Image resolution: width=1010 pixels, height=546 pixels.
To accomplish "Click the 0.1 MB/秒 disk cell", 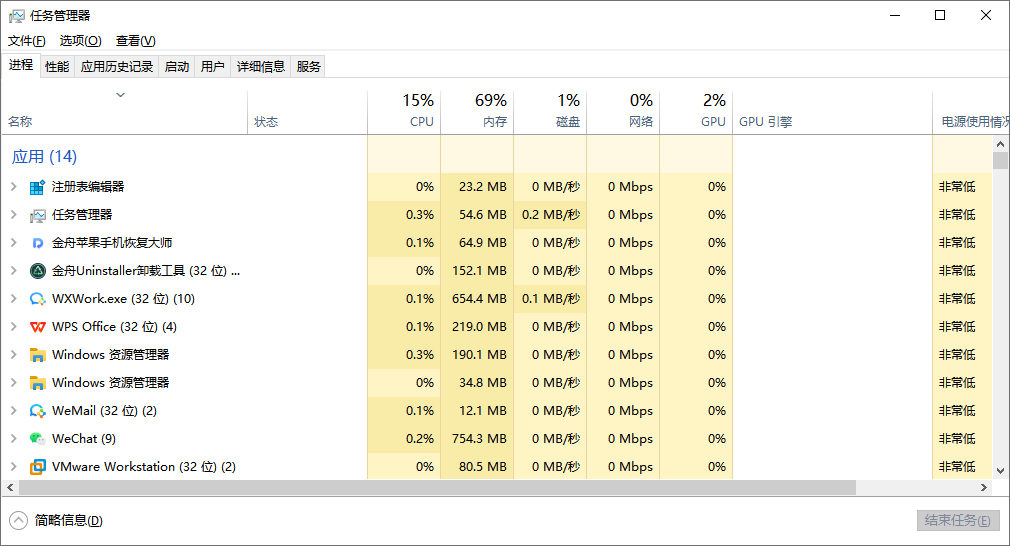I will pos(551,299).
